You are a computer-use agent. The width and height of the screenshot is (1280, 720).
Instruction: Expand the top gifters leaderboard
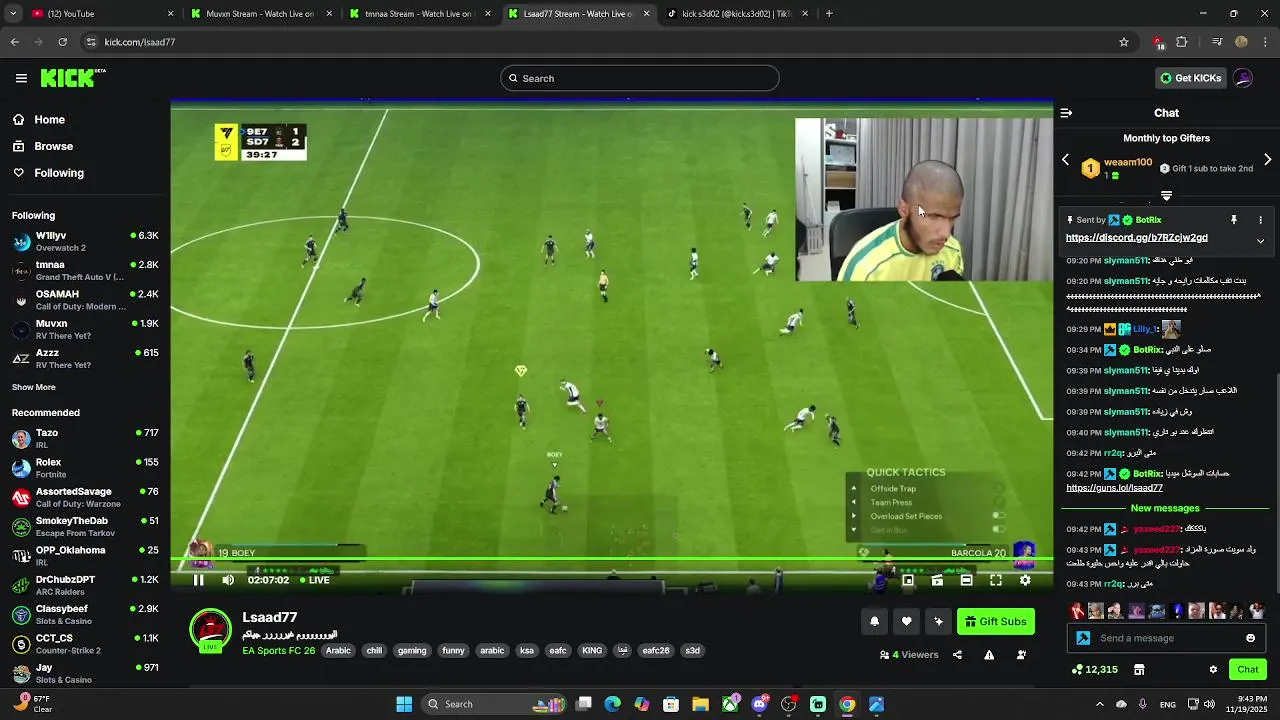tap(1166, 195)
